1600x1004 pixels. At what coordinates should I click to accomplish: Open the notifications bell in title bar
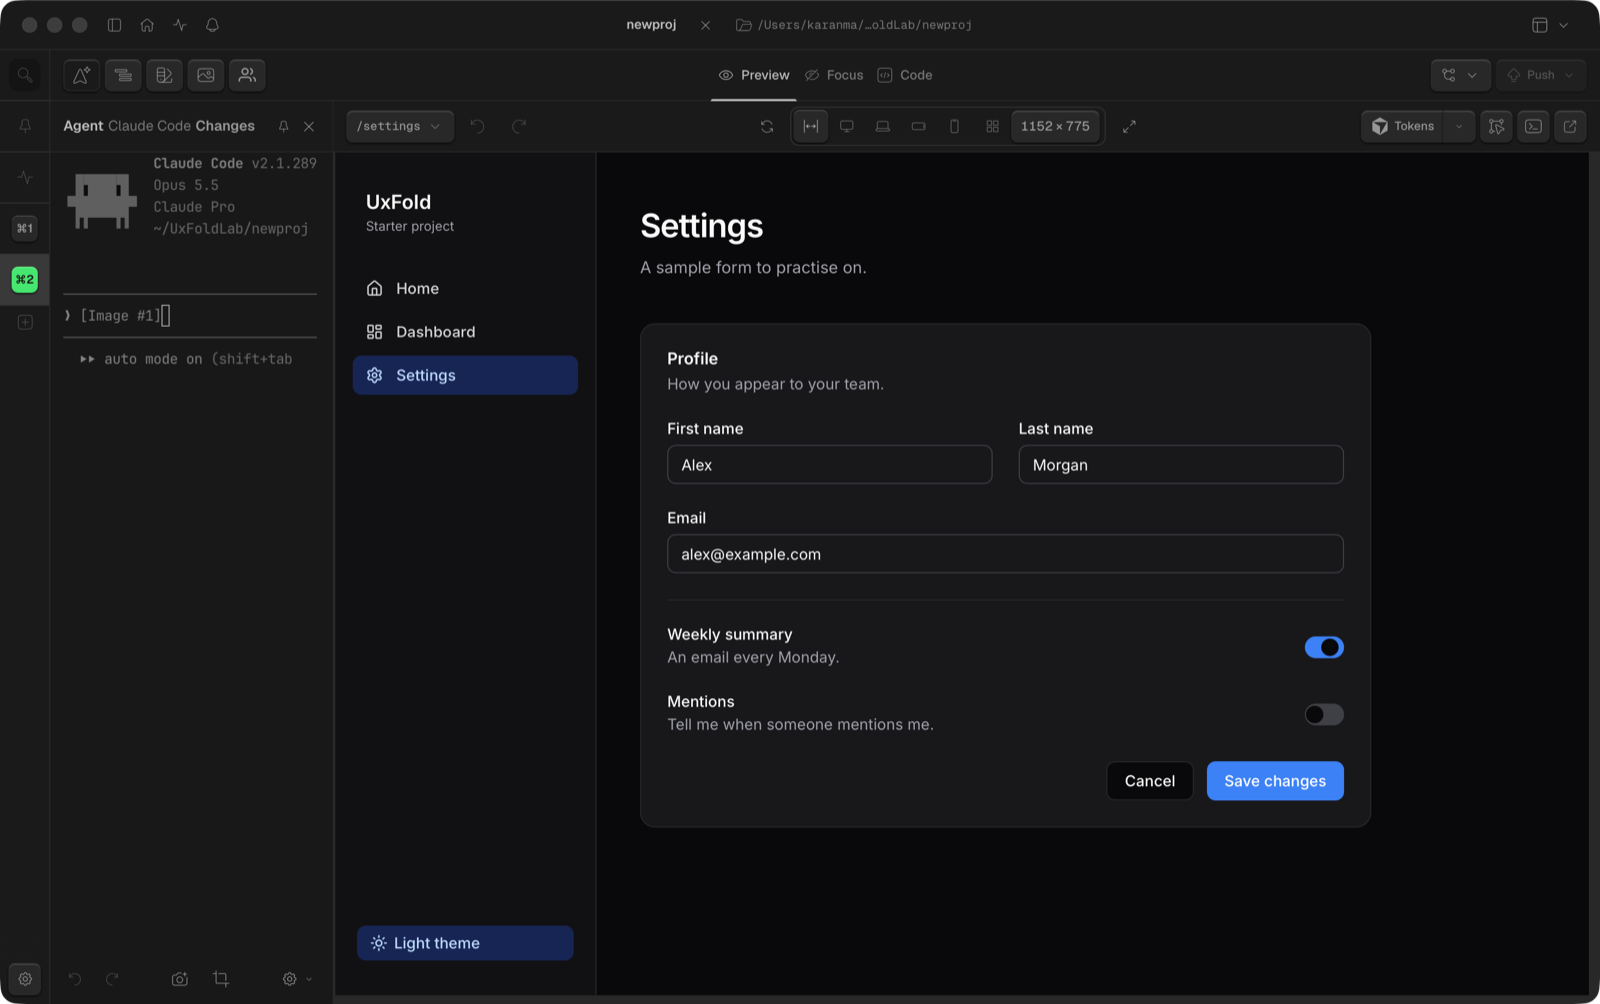(x=212, y=25)
